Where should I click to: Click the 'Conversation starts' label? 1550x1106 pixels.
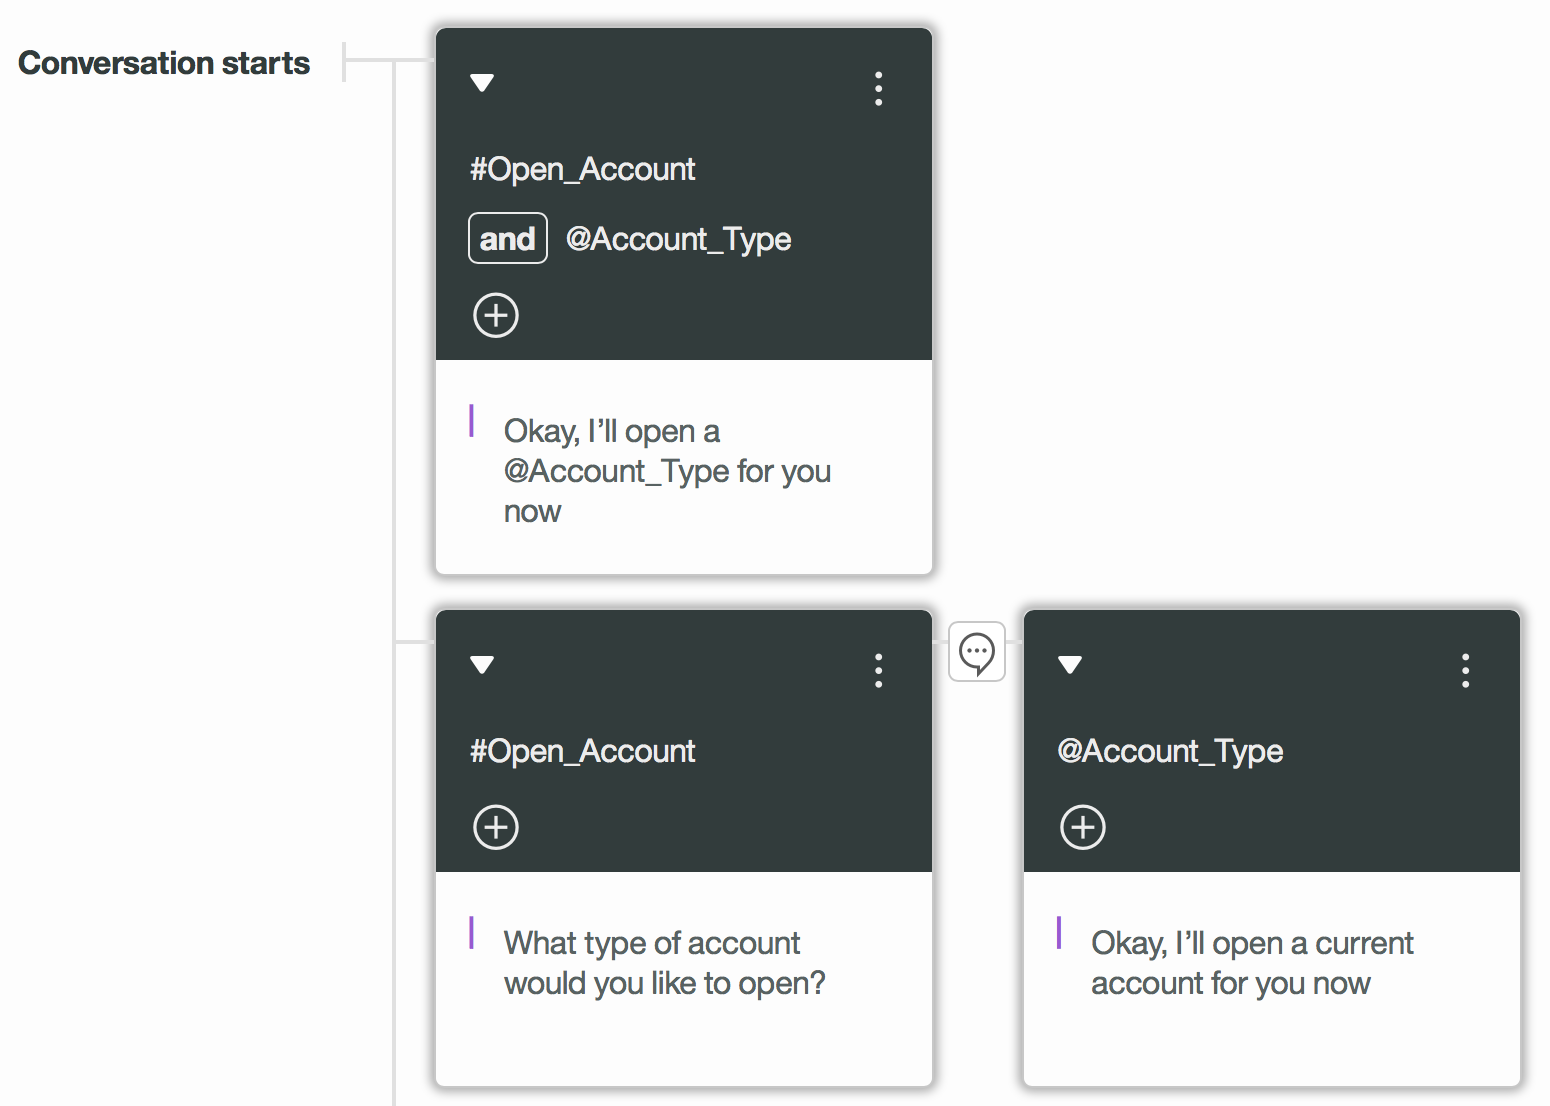[164, 63]
